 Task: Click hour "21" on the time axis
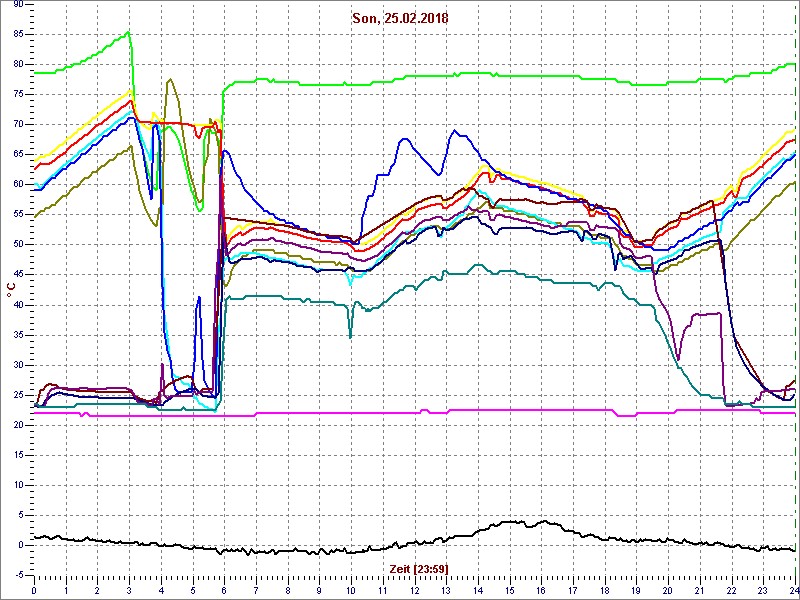click(699, 592)
